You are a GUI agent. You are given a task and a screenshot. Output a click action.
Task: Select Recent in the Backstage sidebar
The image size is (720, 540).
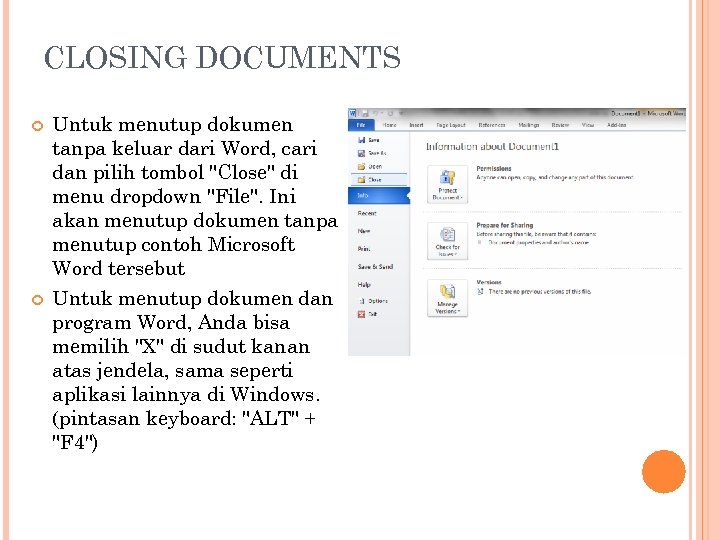367,214
